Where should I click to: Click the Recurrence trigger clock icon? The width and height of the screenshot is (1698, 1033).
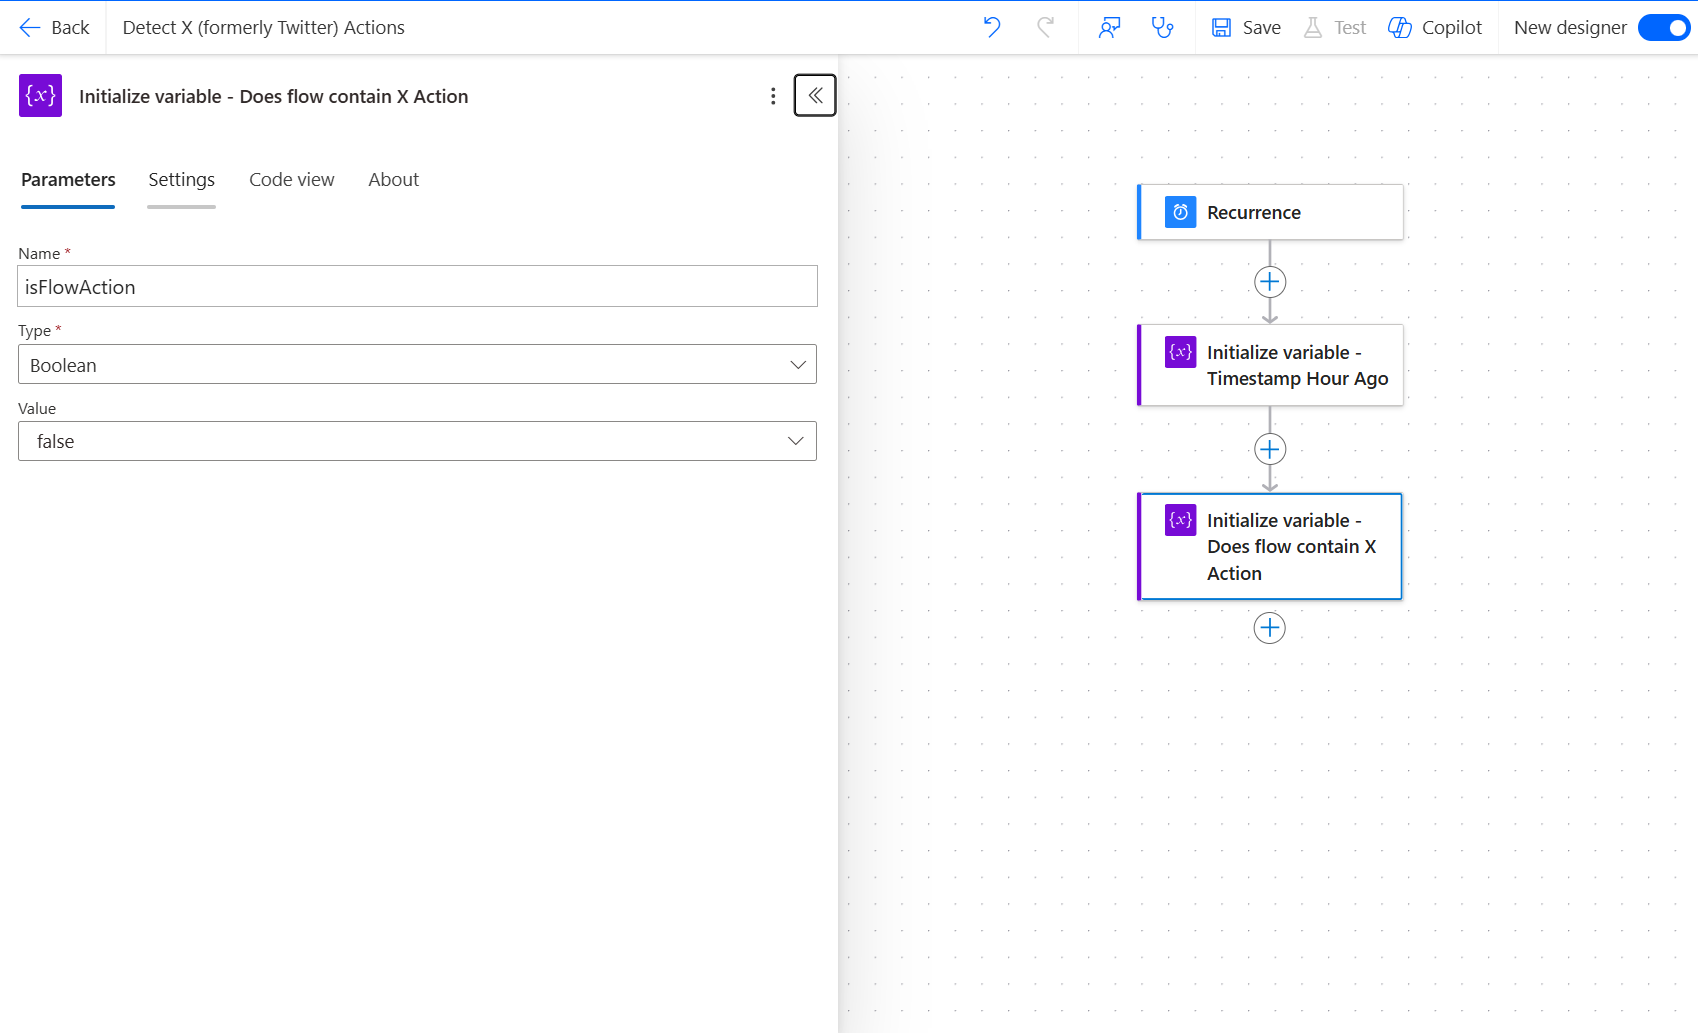click(x=1180, y=212)
